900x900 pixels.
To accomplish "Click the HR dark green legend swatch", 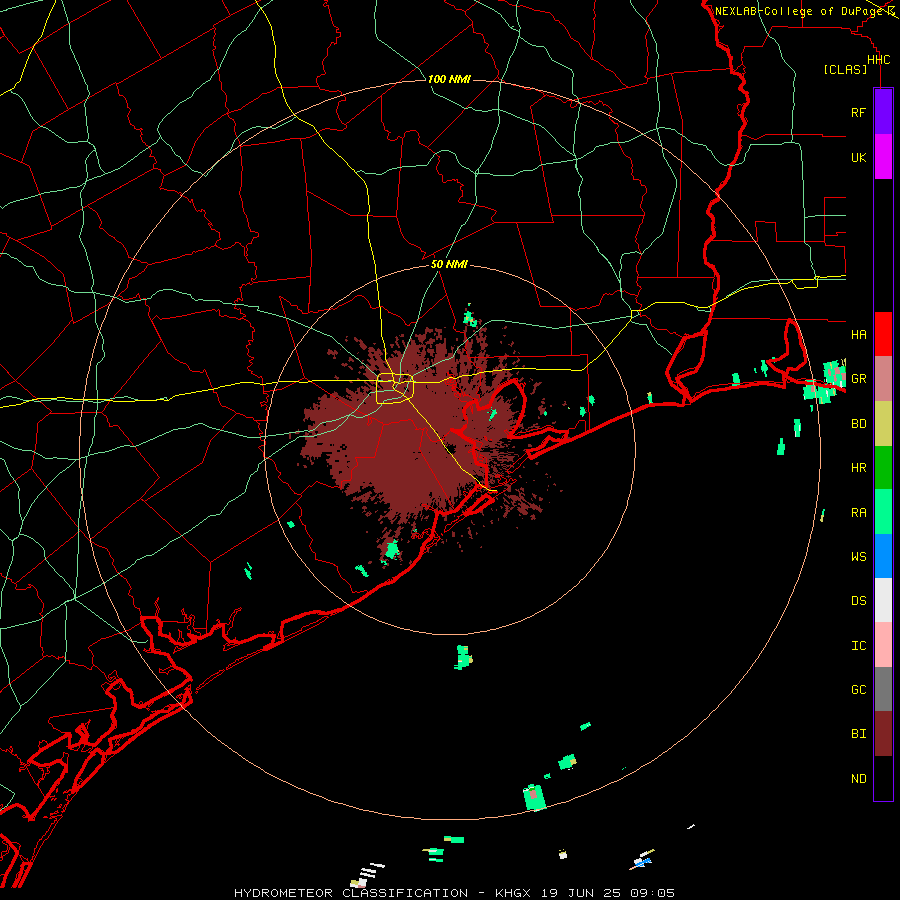I will click(x=883, y=467).
